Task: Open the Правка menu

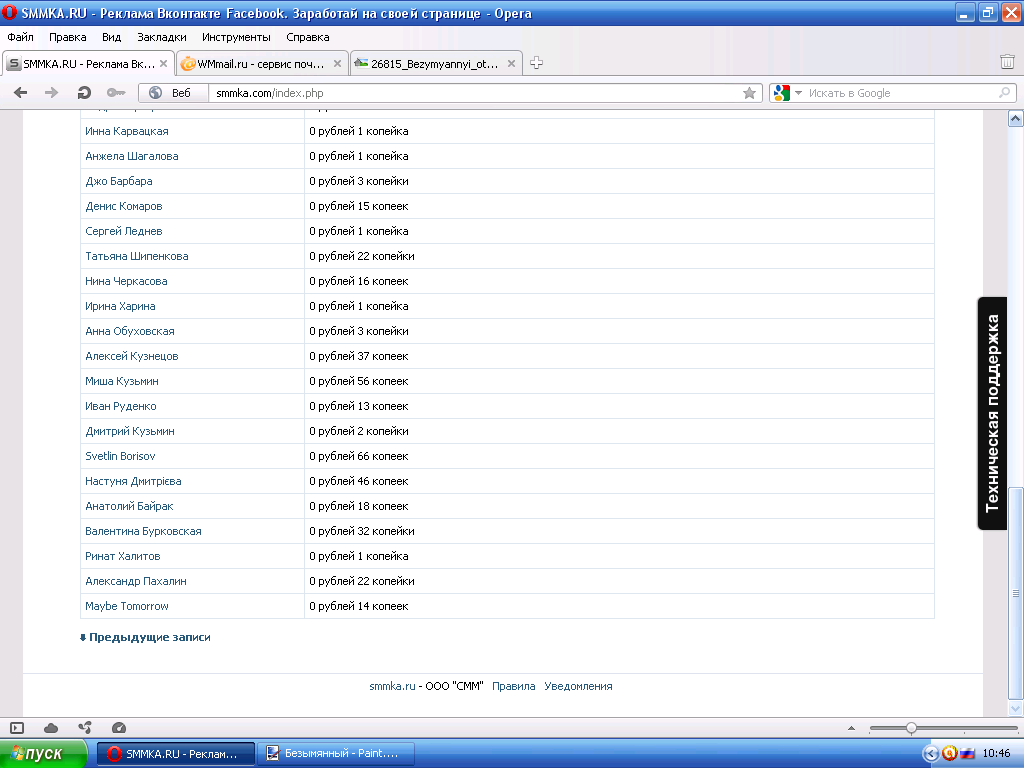Action: pyautogui.click(x=67, y=37)
